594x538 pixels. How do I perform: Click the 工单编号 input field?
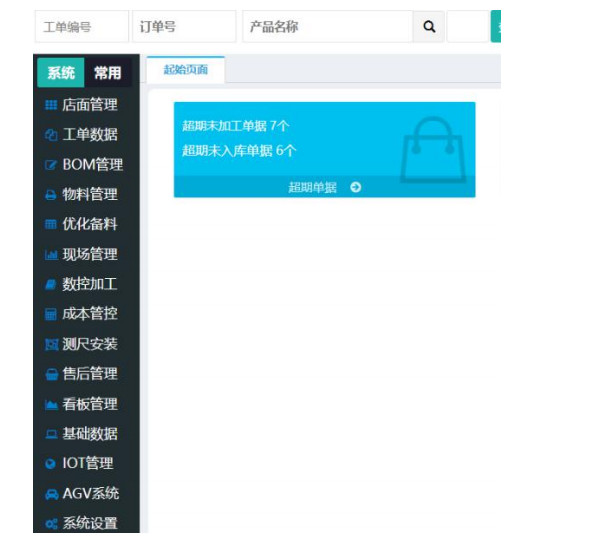coord(82,27)
